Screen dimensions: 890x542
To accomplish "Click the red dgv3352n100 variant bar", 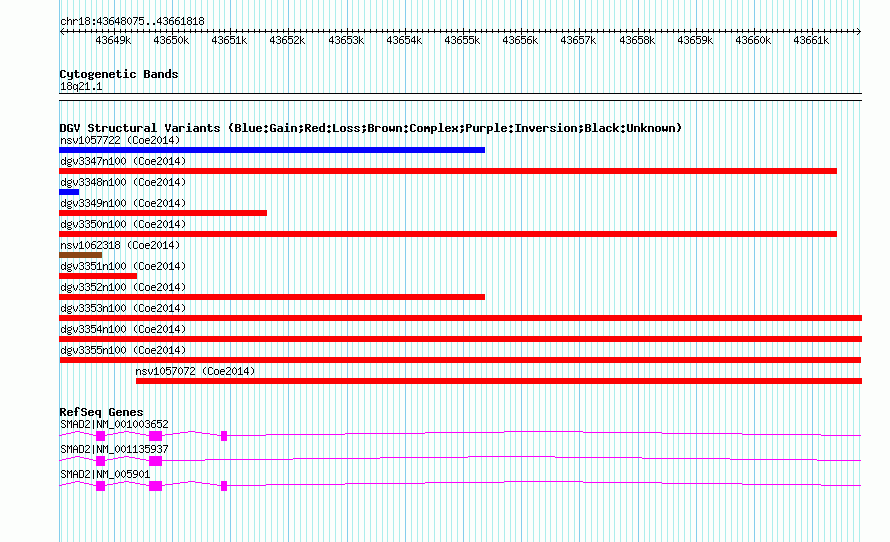I will (x=272, y=297).
